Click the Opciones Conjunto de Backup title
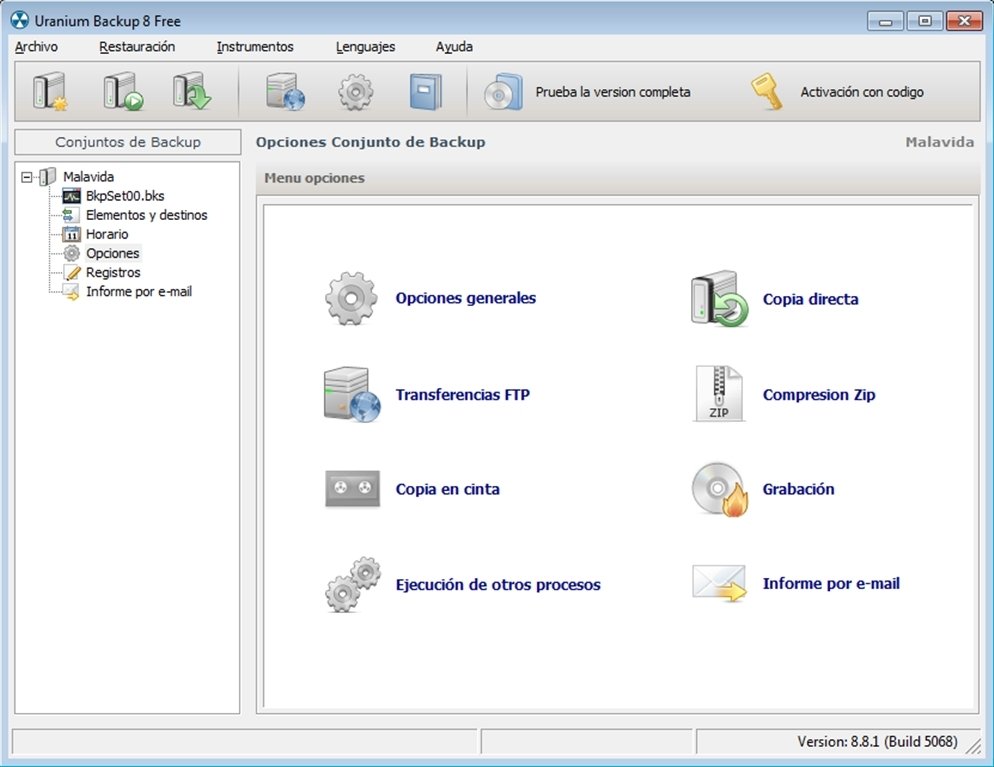The image size is (994, 767). [370, 142]
